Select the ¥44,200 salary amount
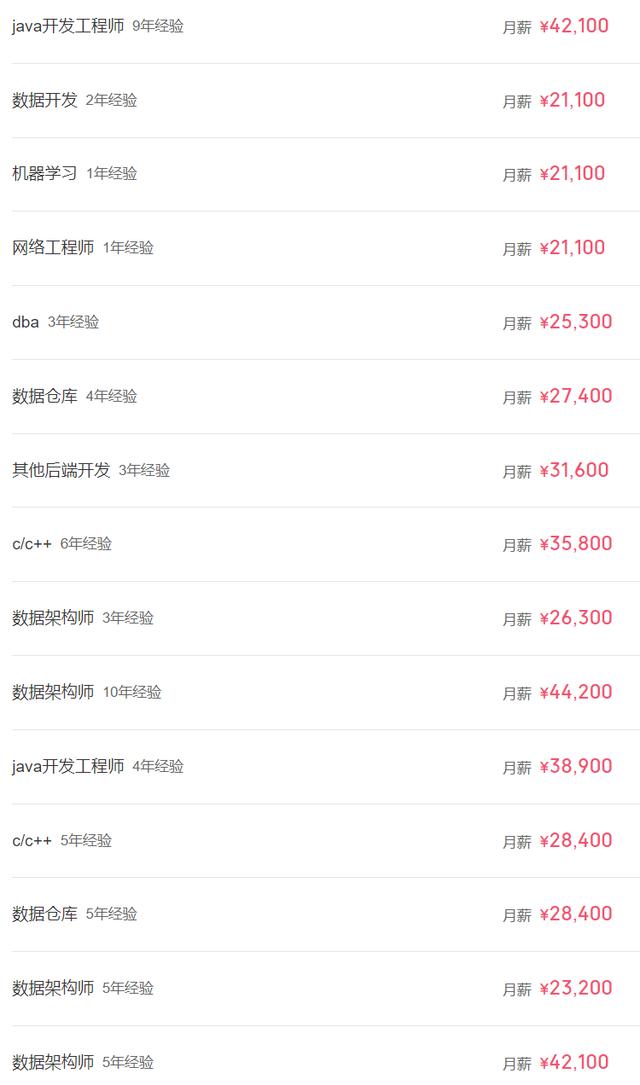640x1085 pixels. 575,692
